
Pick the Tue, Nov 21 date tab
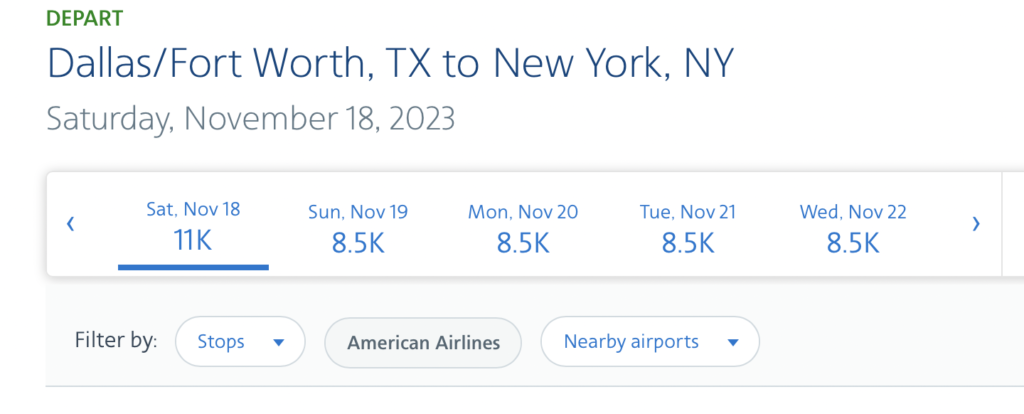click(688, 227)
